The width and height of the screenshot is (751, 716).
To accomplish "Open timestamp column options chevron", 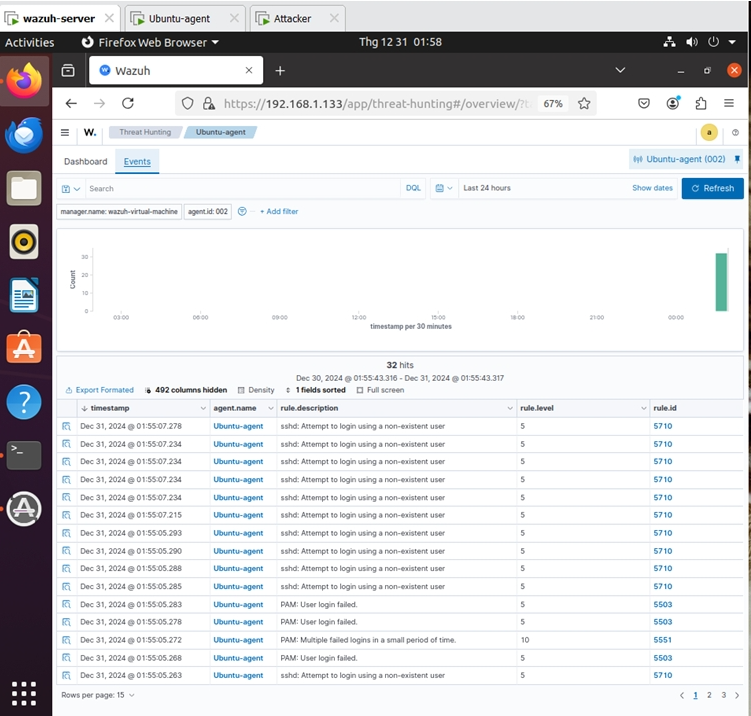I will point(203,409).
